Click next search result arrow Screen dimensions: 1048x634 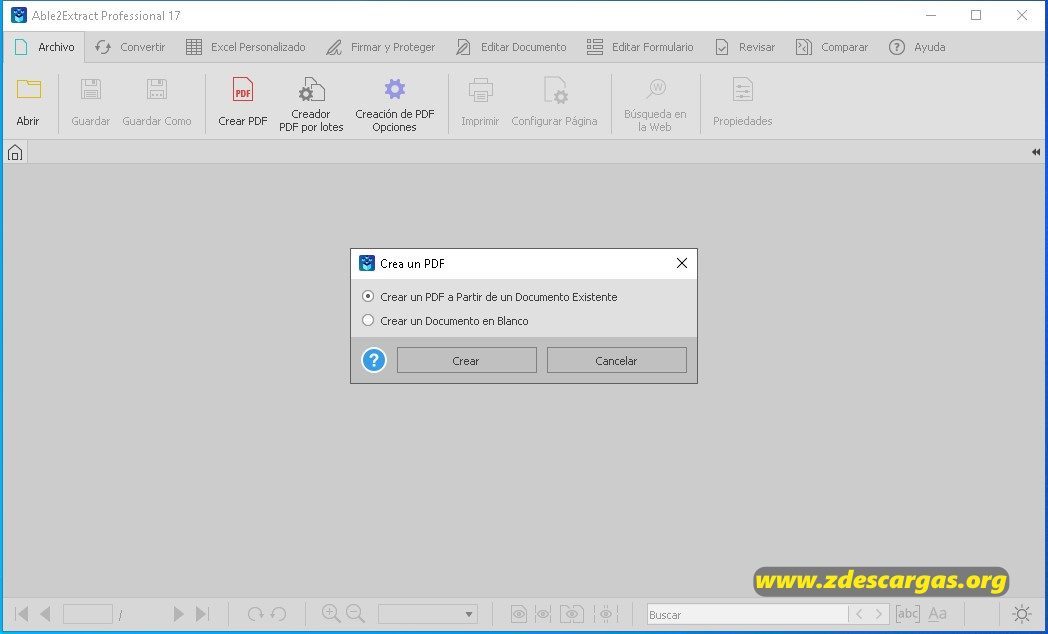pos(879,613)
